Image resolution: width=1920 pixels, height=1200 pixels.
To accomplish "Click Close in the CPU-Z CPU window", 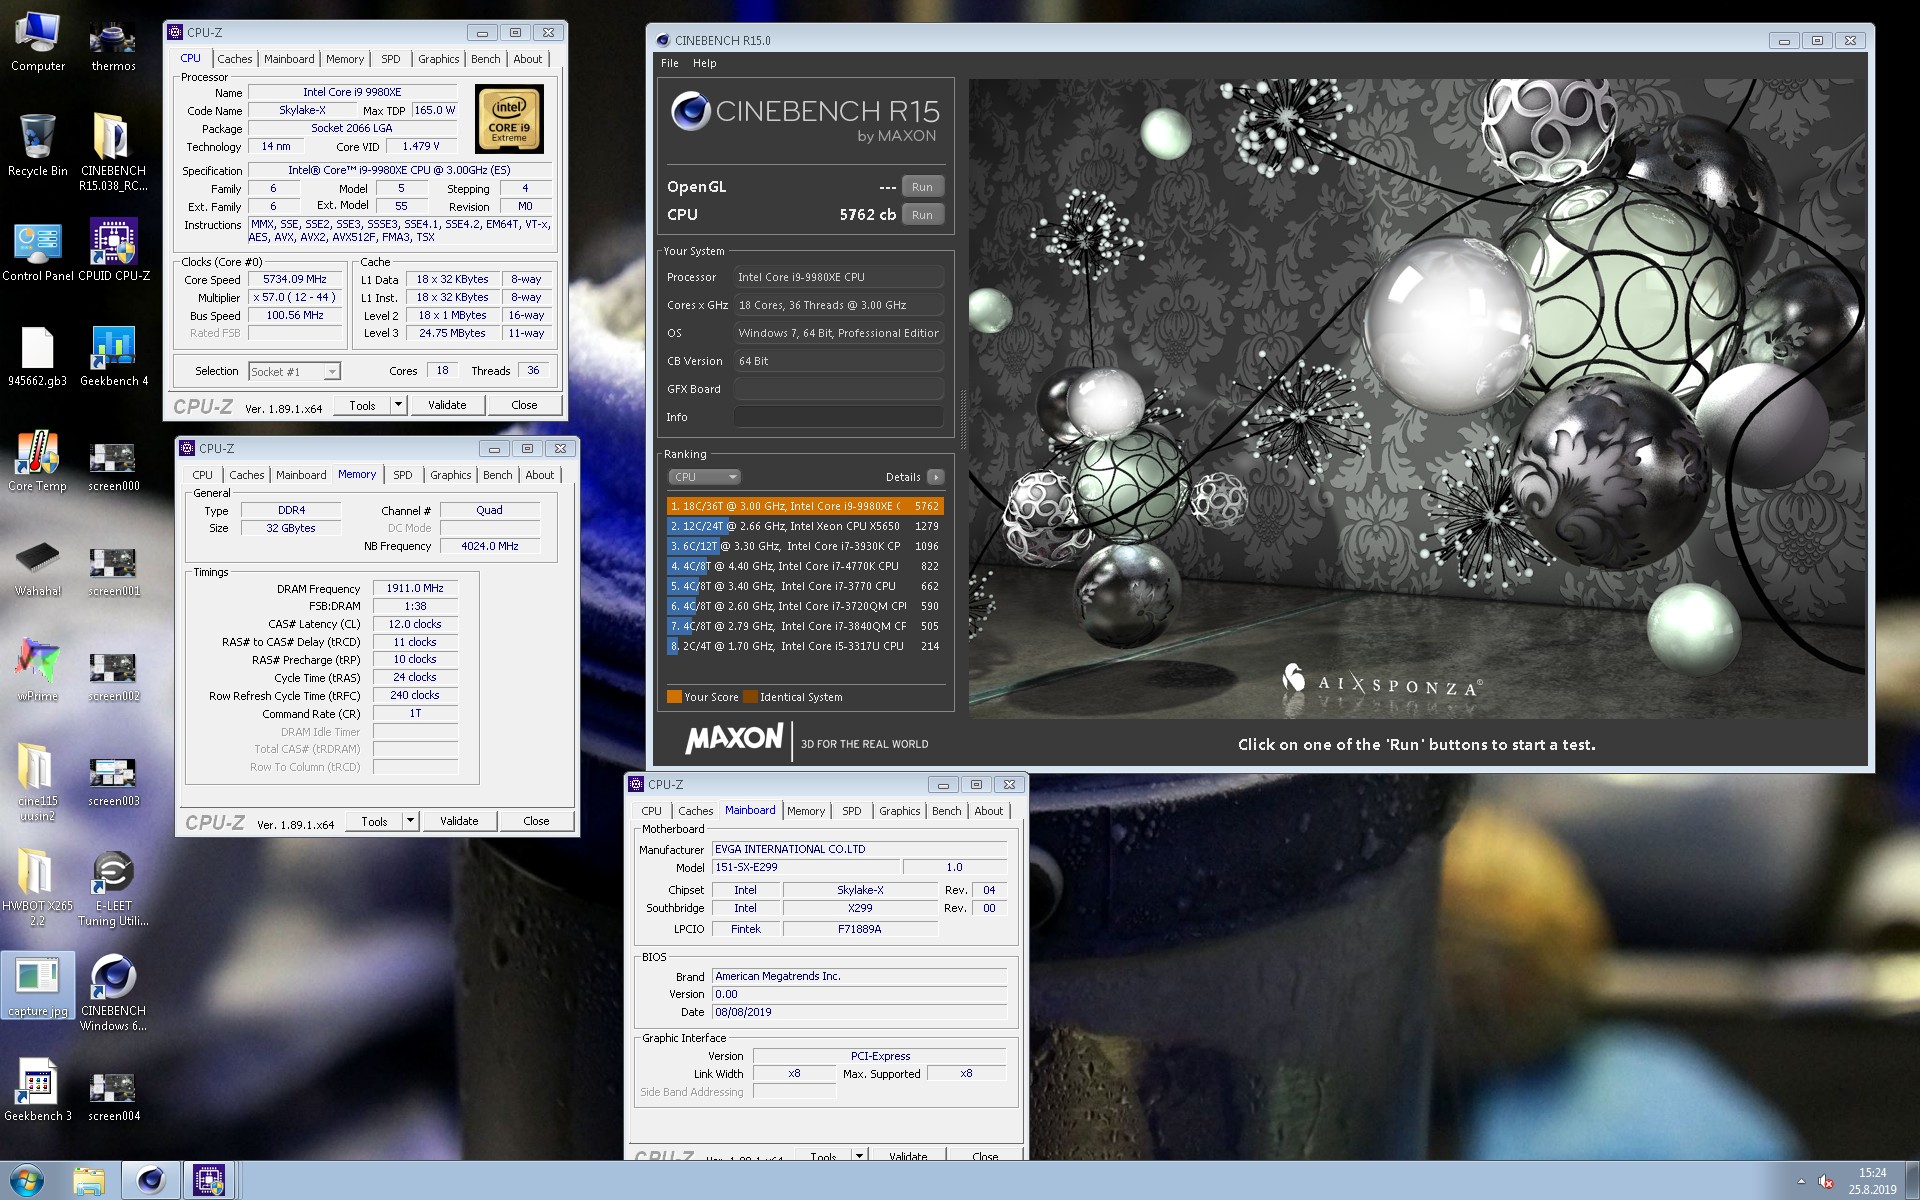I will [524, 405].
